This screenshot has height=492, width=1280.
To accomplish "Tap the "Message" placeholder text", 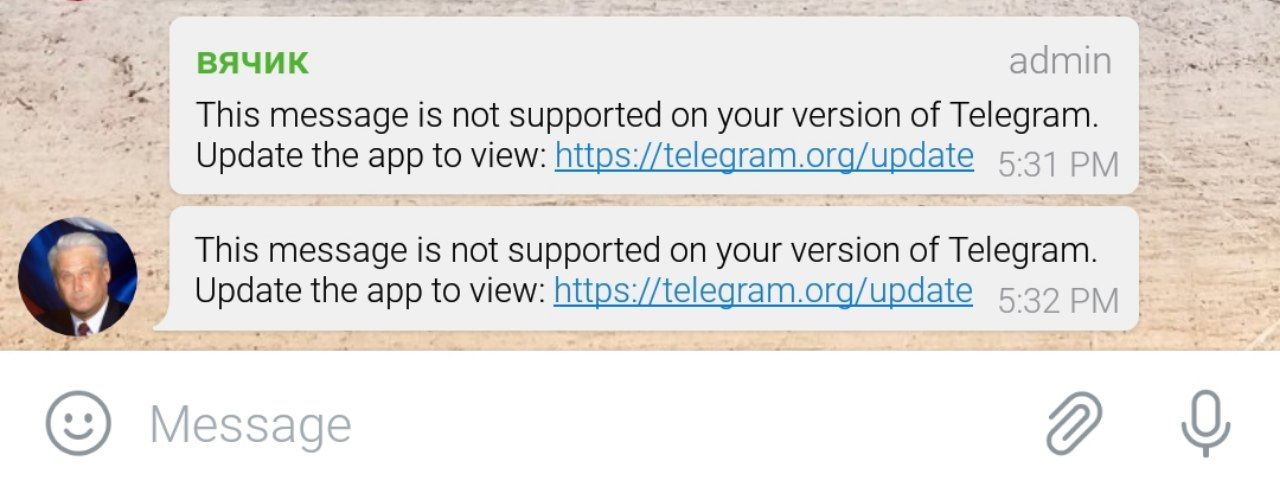I will [250, 425].
